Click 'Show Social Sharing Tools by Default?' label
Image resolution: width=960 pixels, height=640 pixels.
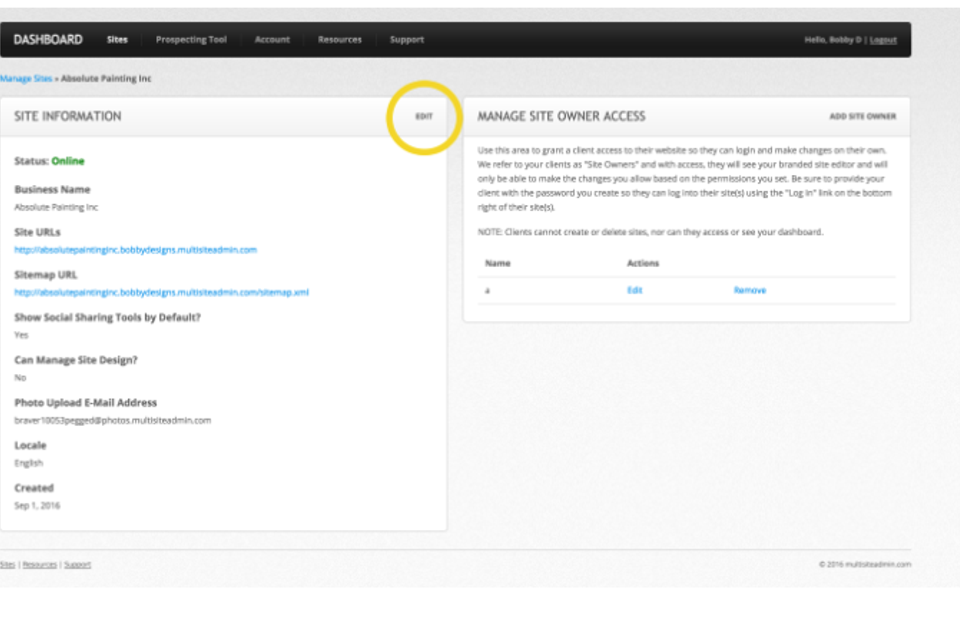107,317
